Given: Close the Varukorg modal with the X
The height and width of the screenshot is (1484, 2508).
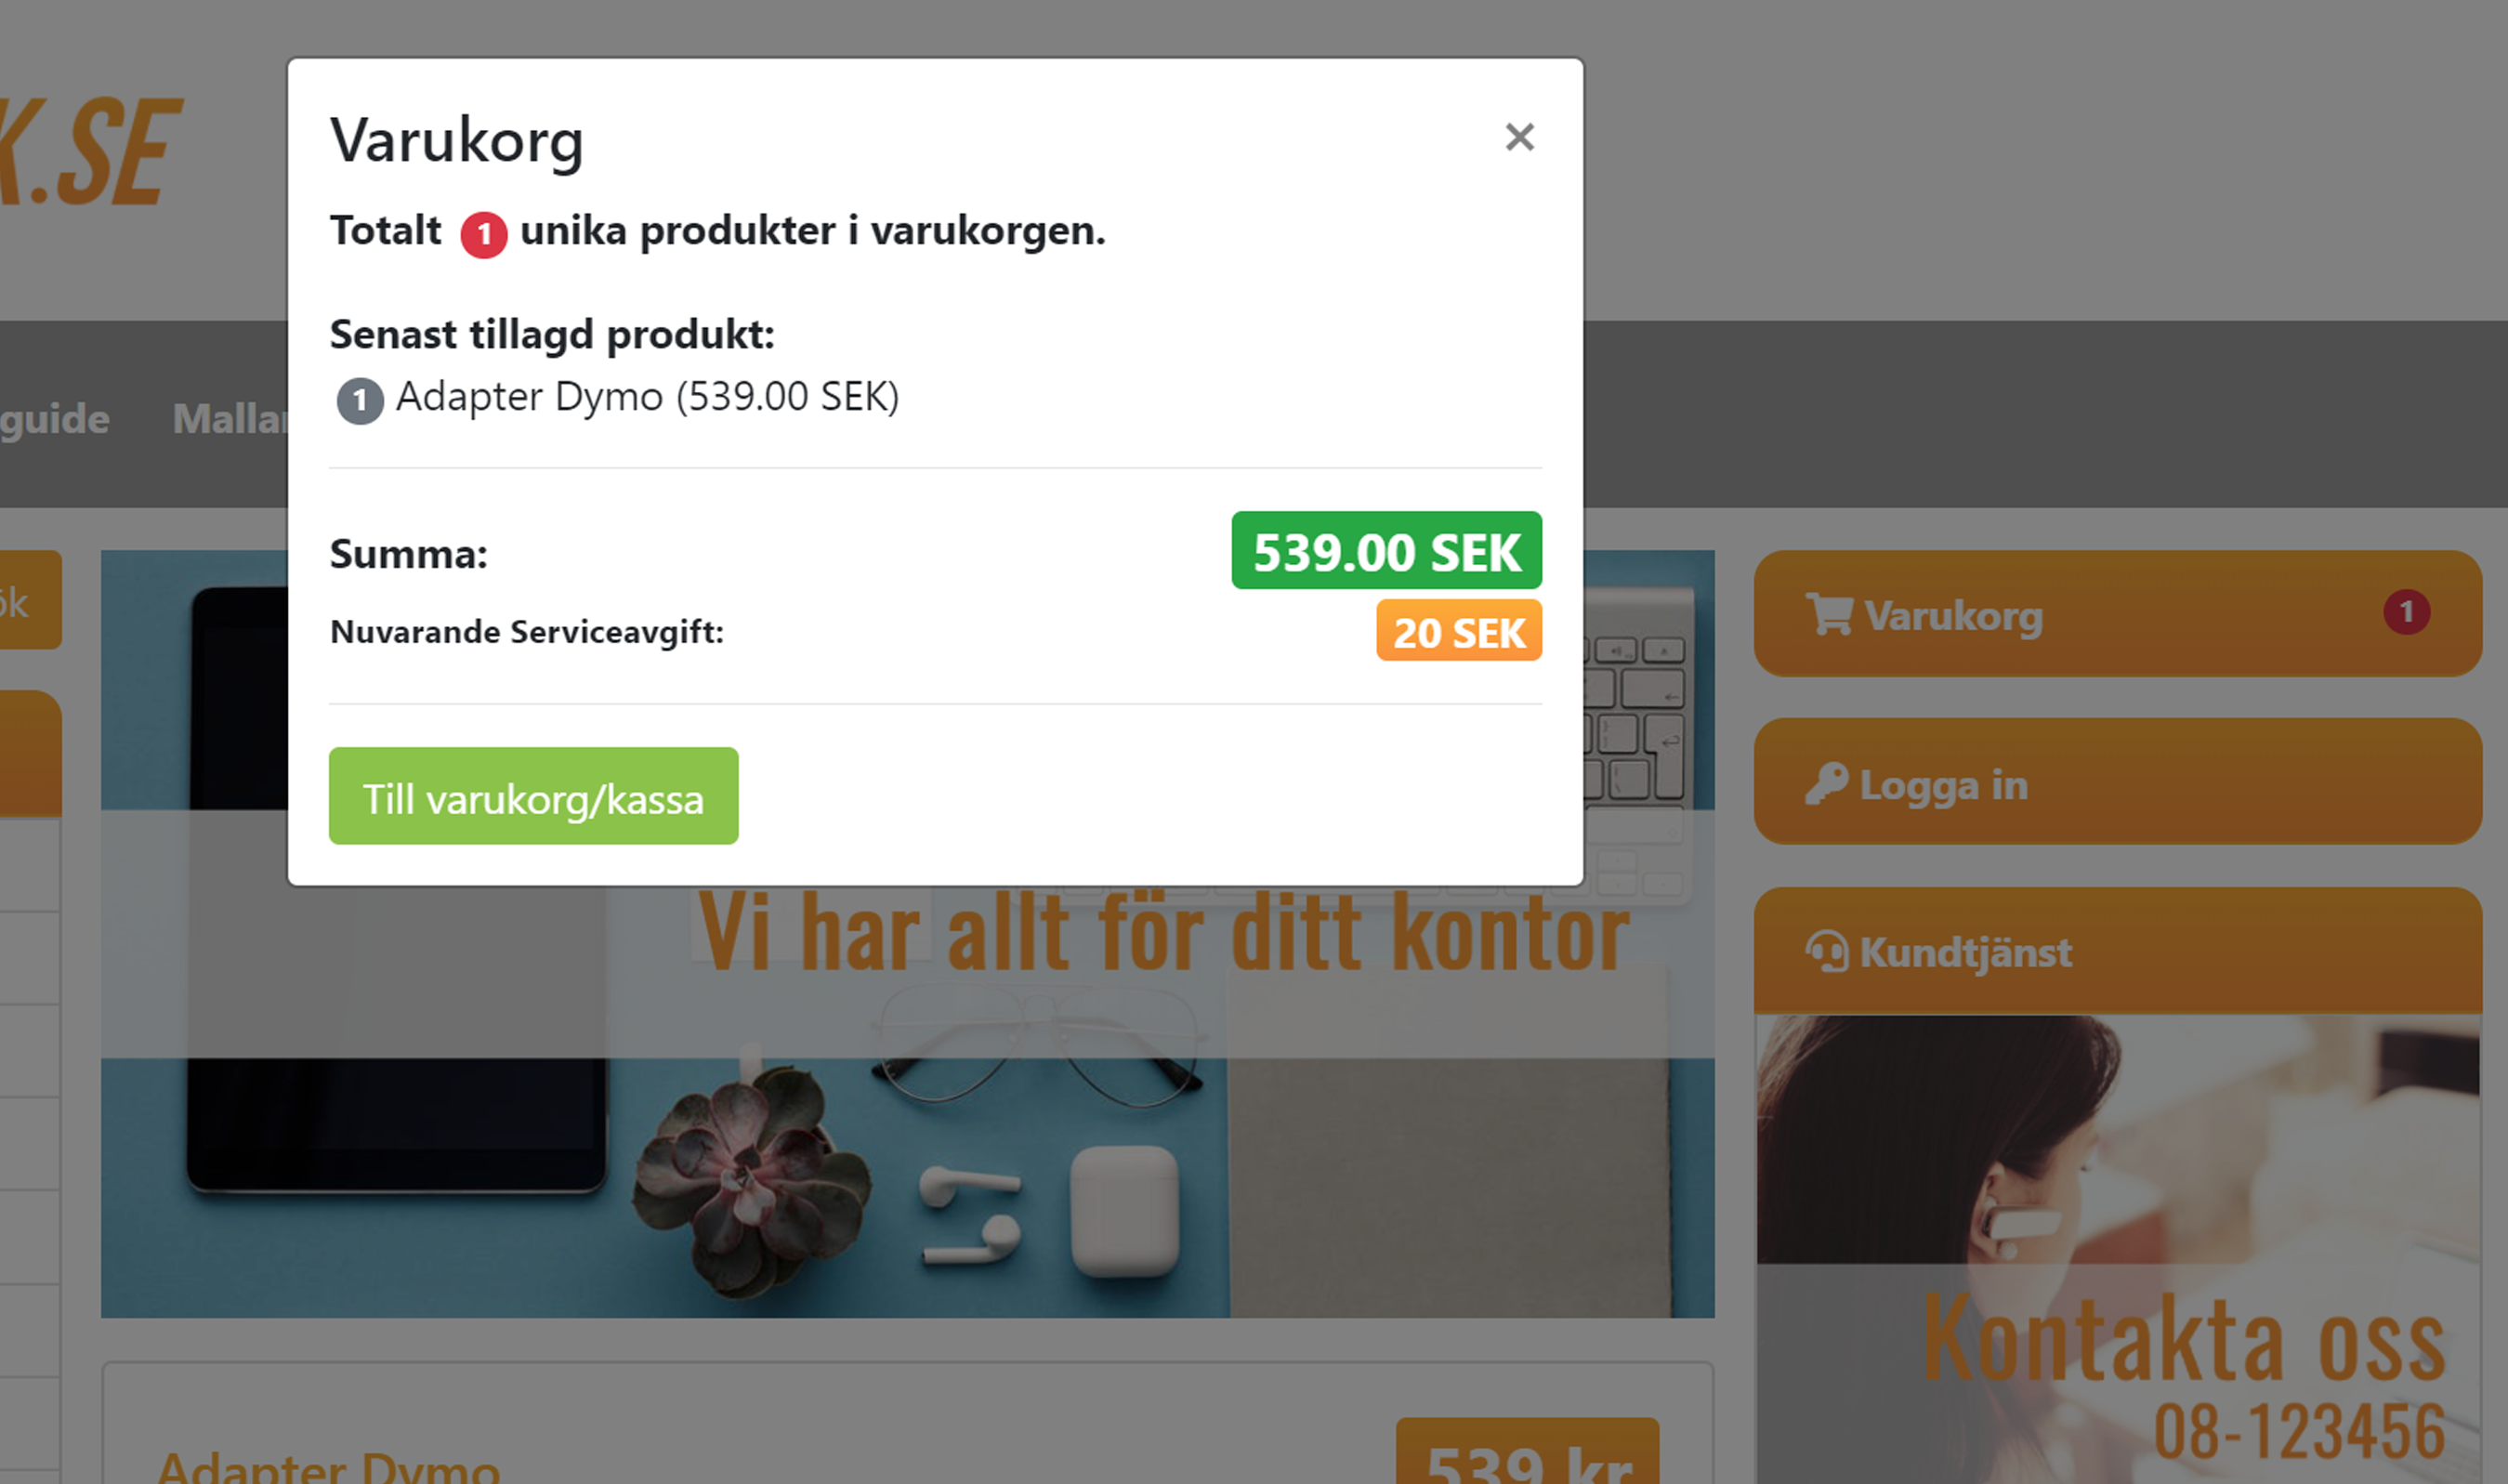Looking at the screenshot, I should [1519, 137].
